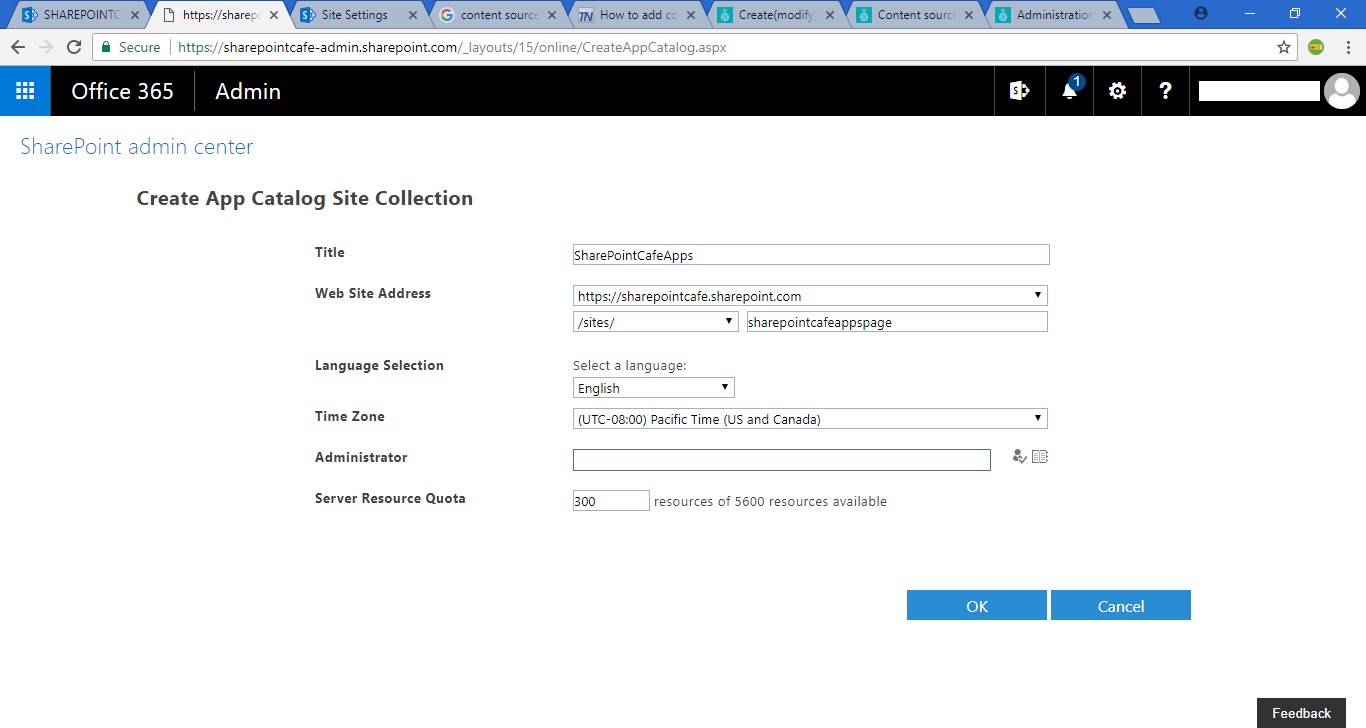Open the Time Zone dropdown
Image resolution: width=1366 pixels, height=728 pixels.
(x=810, y=419)
